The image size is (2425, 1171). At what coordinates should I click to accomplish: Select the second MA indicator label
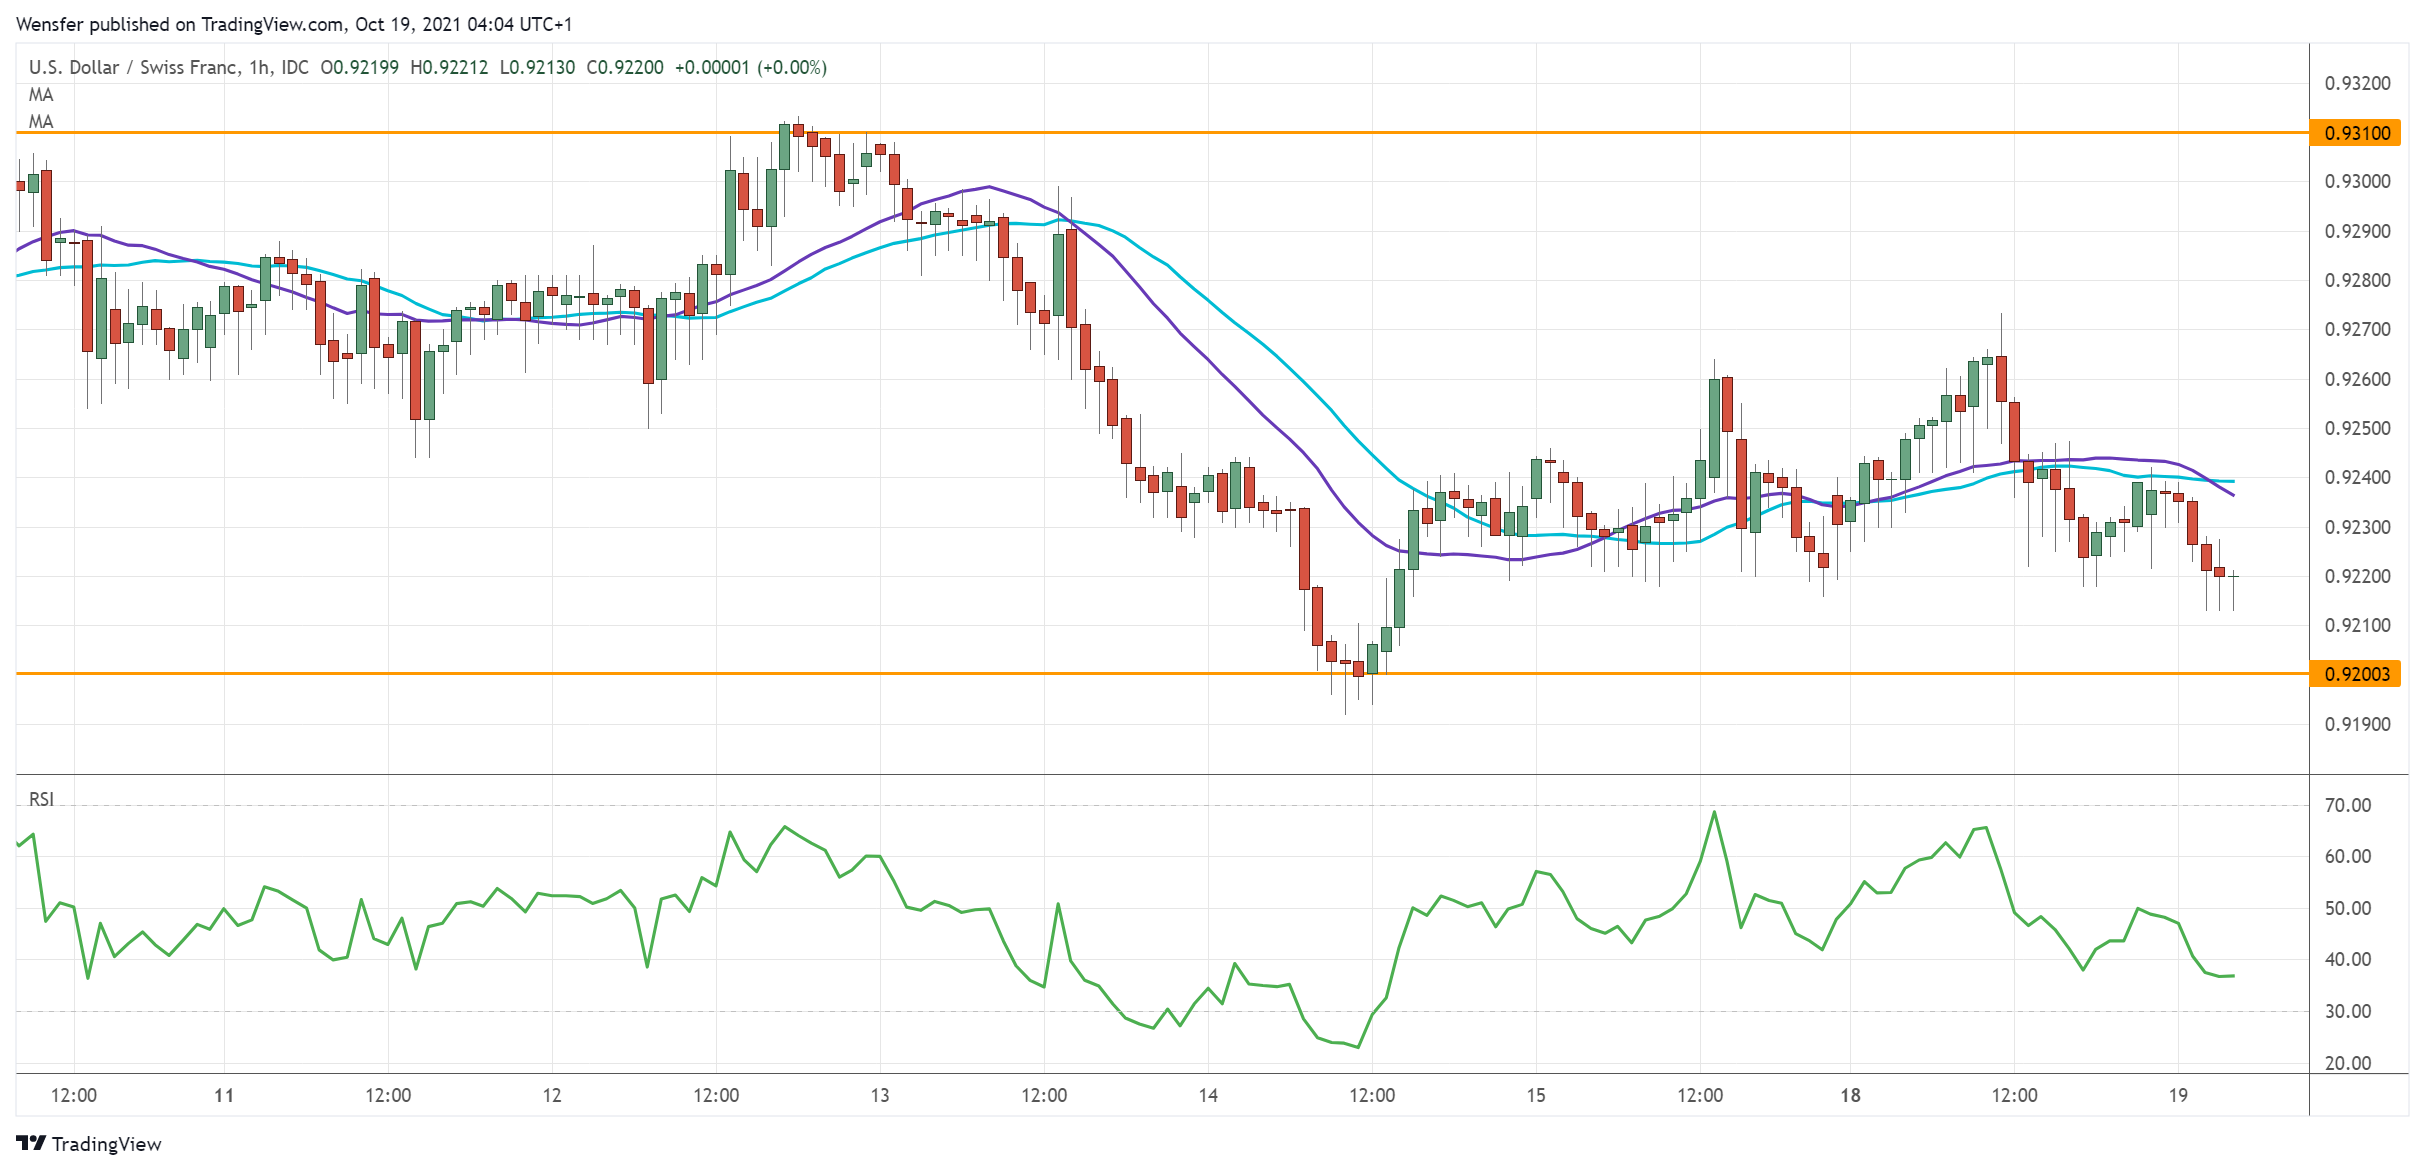tap(41, 122)
